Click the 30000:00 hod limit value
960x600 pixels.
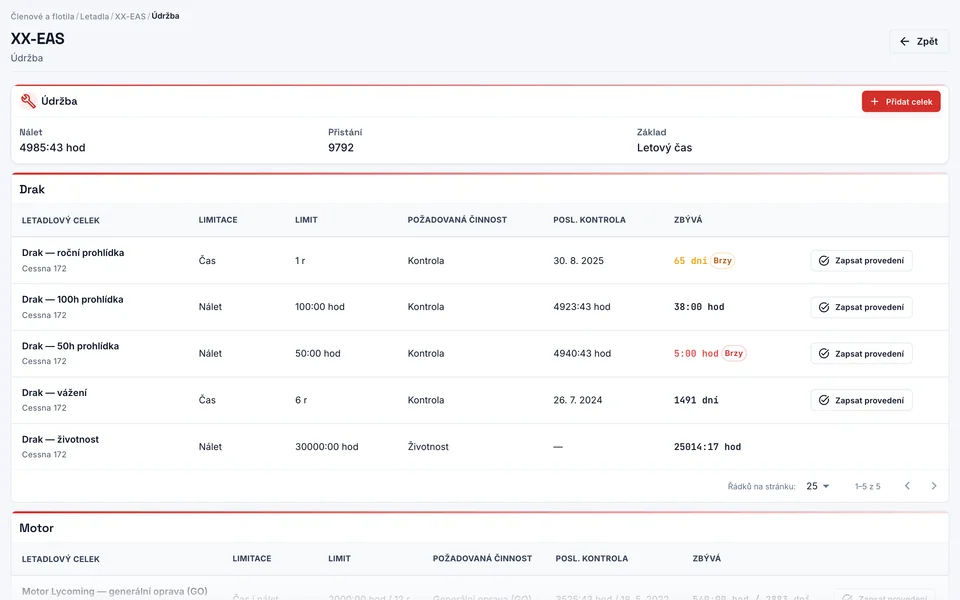click(x=327, y=447)
